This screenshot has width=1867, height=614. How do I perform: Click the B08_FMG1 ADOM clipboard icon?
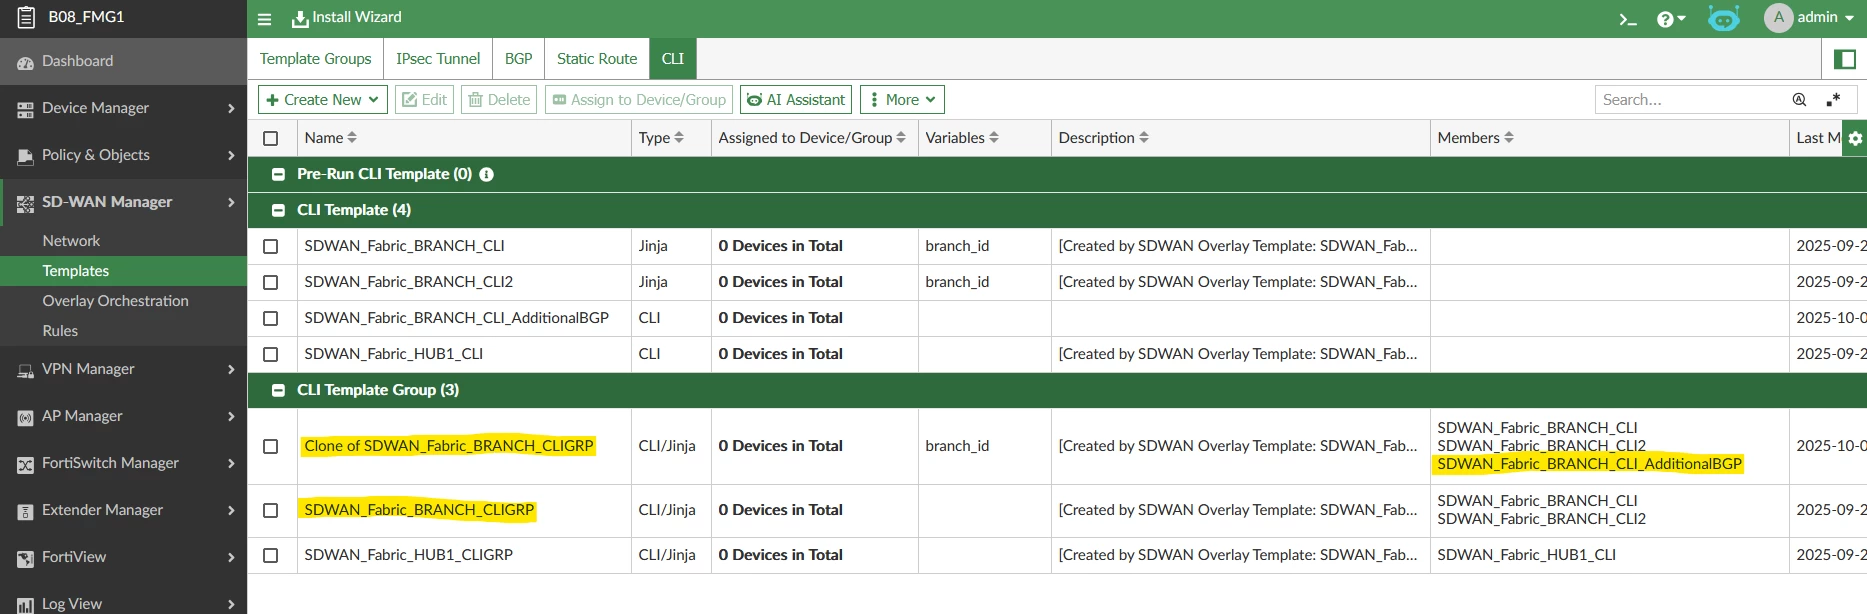[x=26, y=17]
